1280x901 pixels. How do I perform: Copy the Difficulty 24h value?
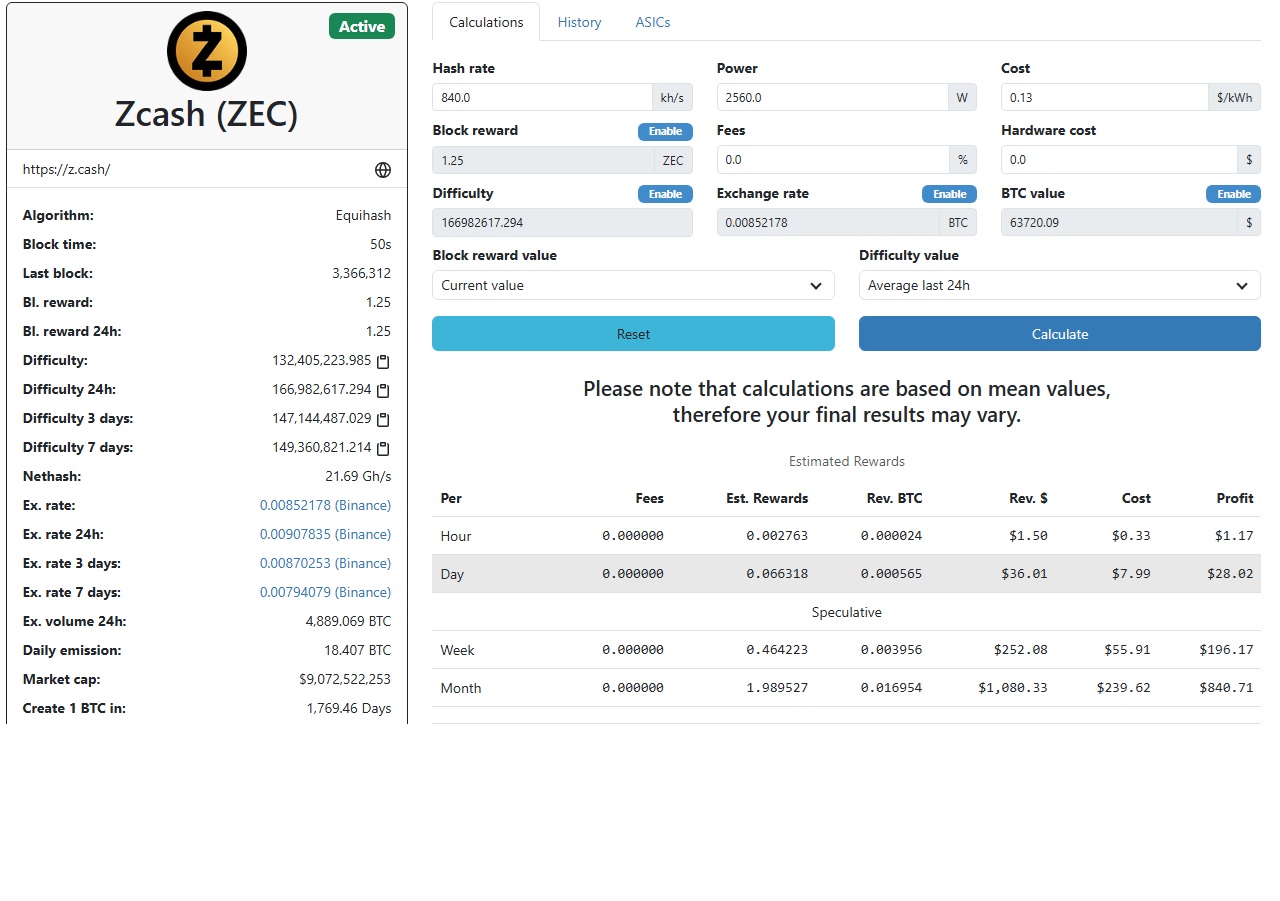(x=382, y=390)
